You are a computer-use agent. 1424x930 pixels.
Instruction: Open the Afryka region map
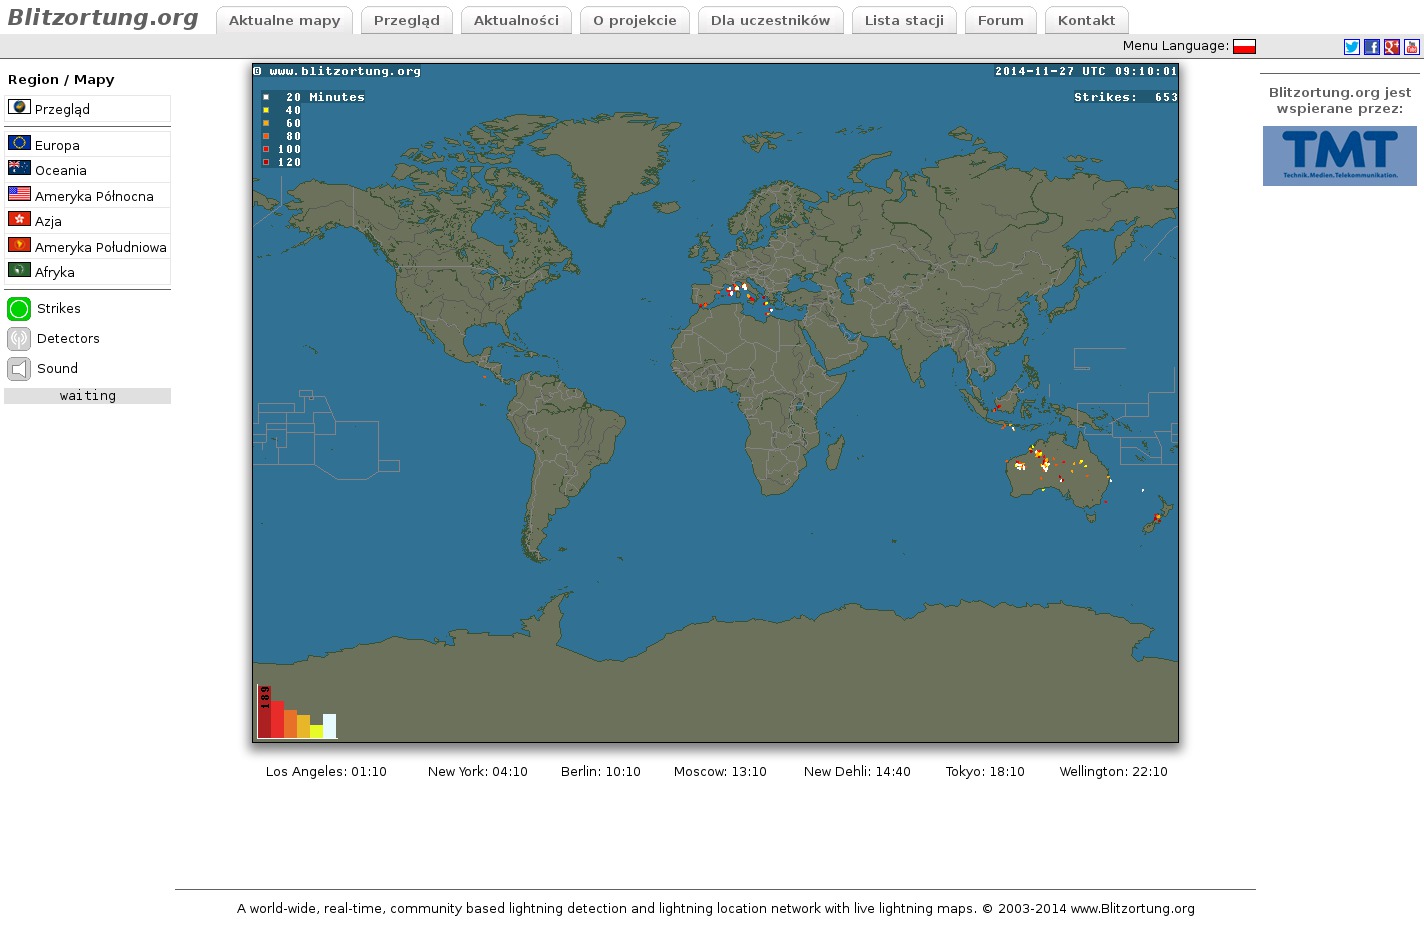click(54, 272)
